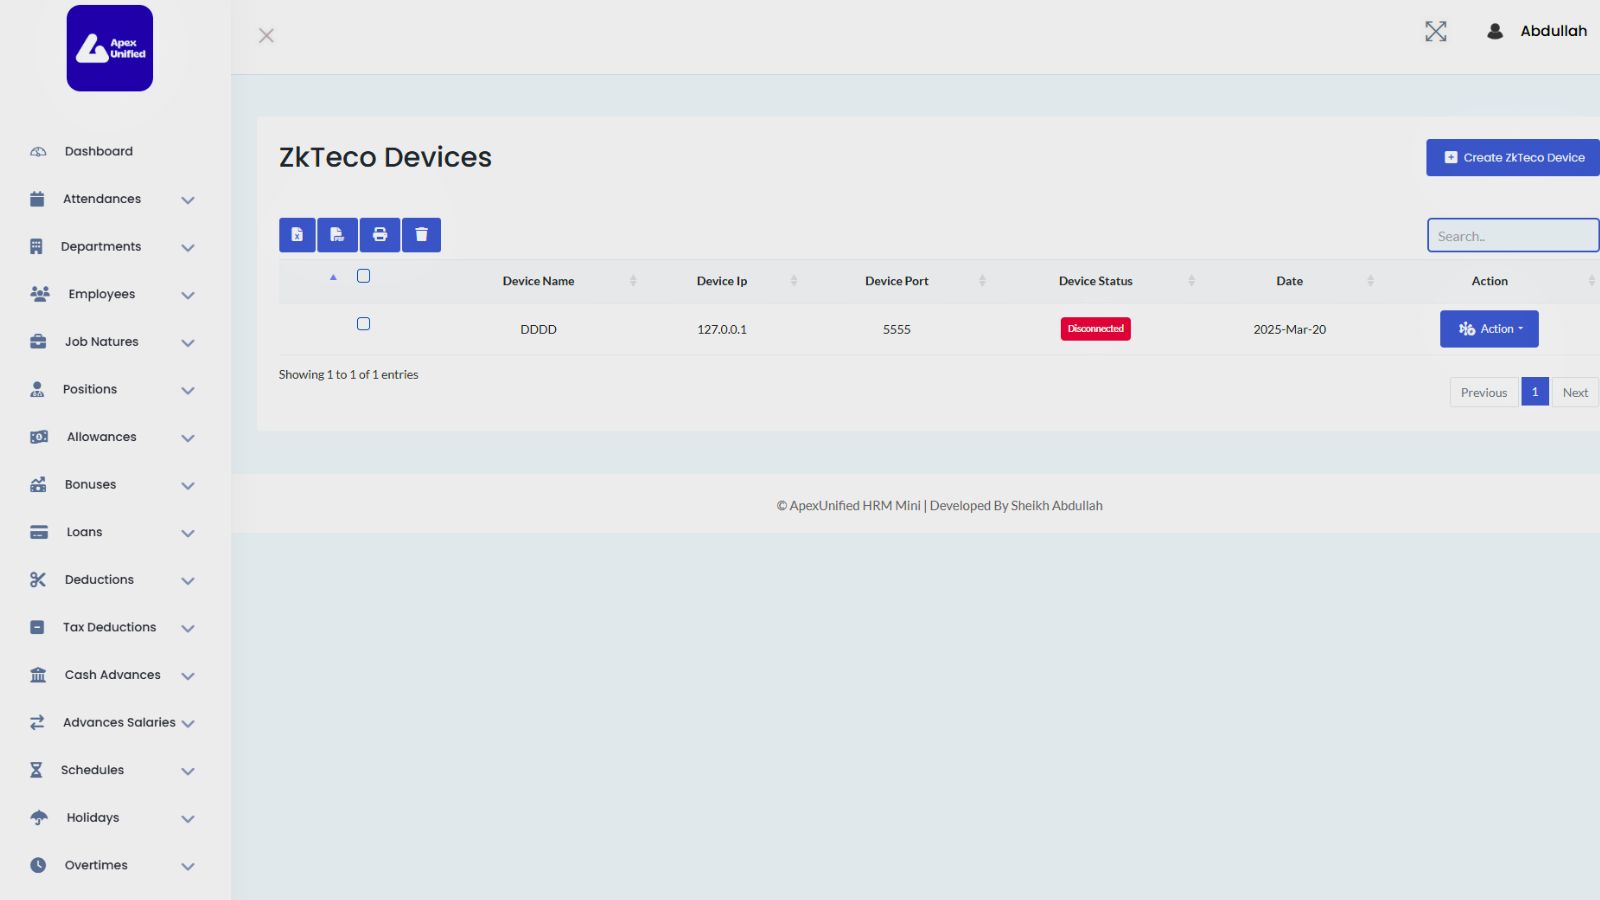Toggle fullscreen mode icon
This screenshot has width=1600, height=900.
[1436, 31]
